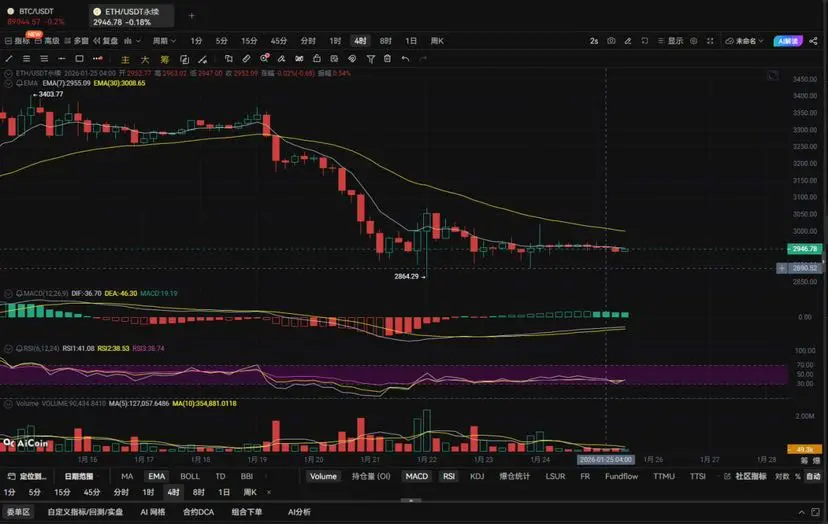Image resolution: width=828 pixels, height=524 pixels.
Task: Click the crosshair plus on price axis
Action: coord(782,268)
